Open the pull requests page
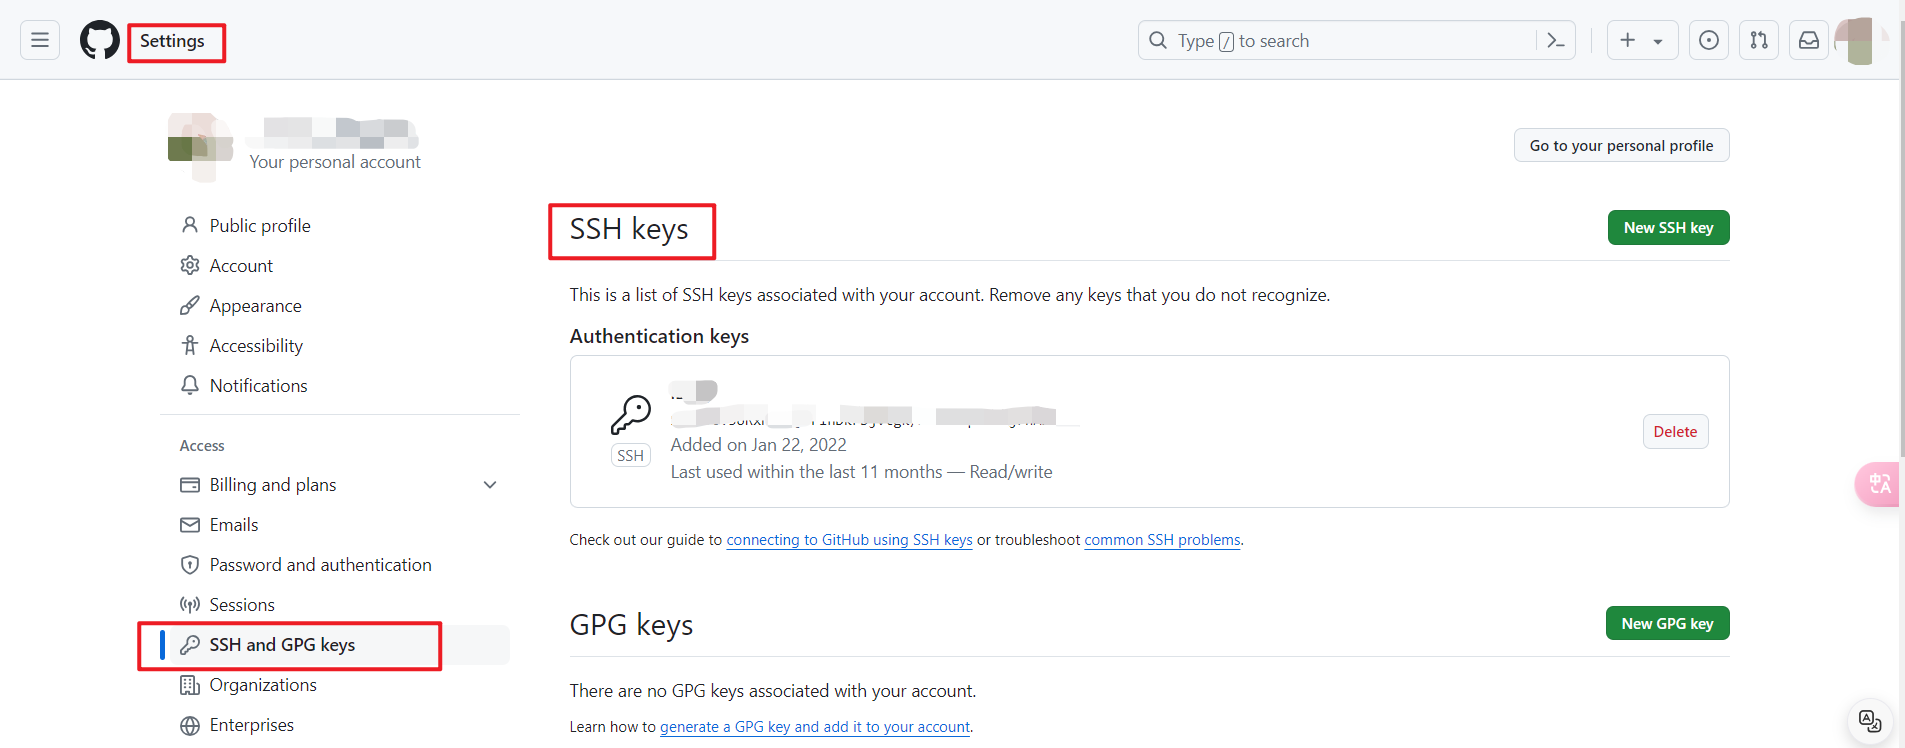Viewport: 1905px width, 748px height. pos(1759,40)
